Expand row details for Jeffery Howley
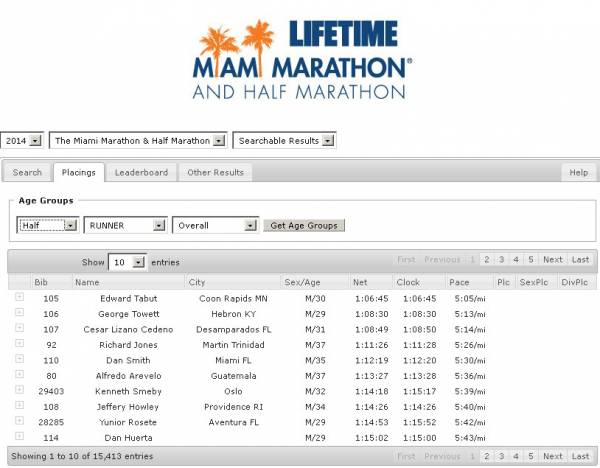 point(20,405)
